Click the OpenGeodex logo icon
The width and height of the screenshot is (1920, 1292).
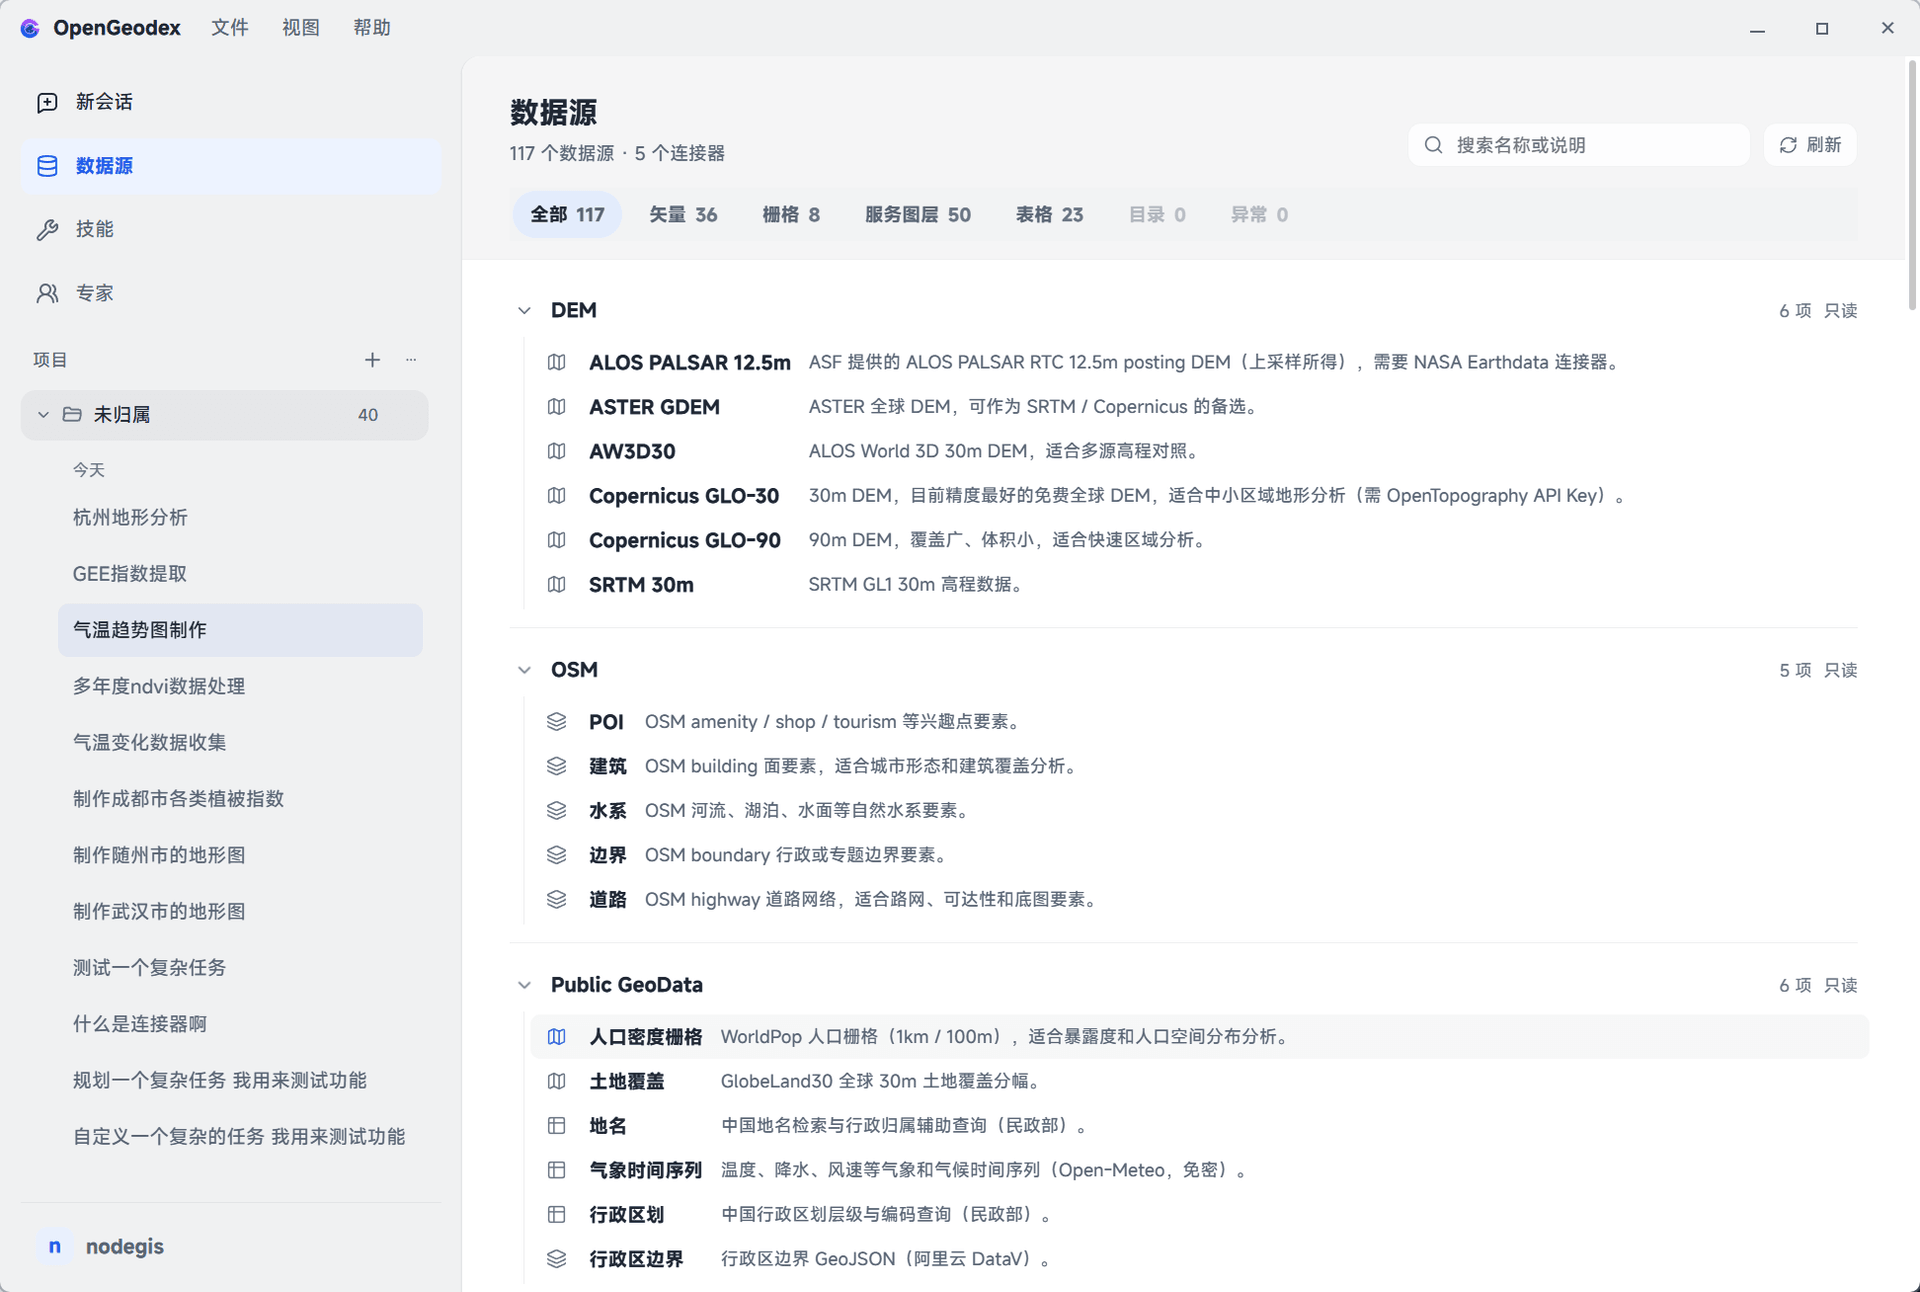point(30,28)
